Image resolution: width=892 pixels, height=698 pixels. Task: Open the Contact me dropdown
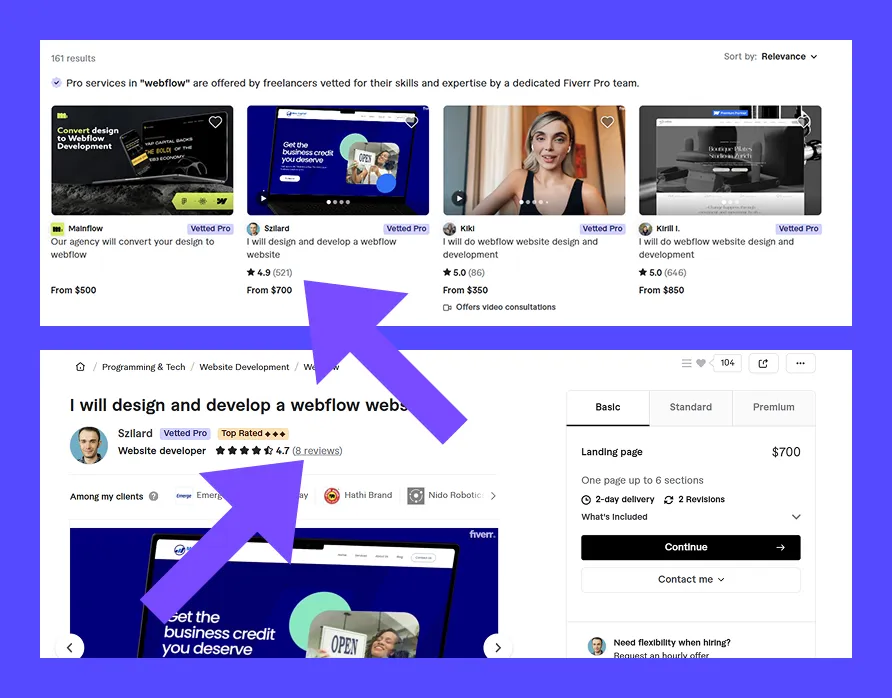(x=691, y=580)
